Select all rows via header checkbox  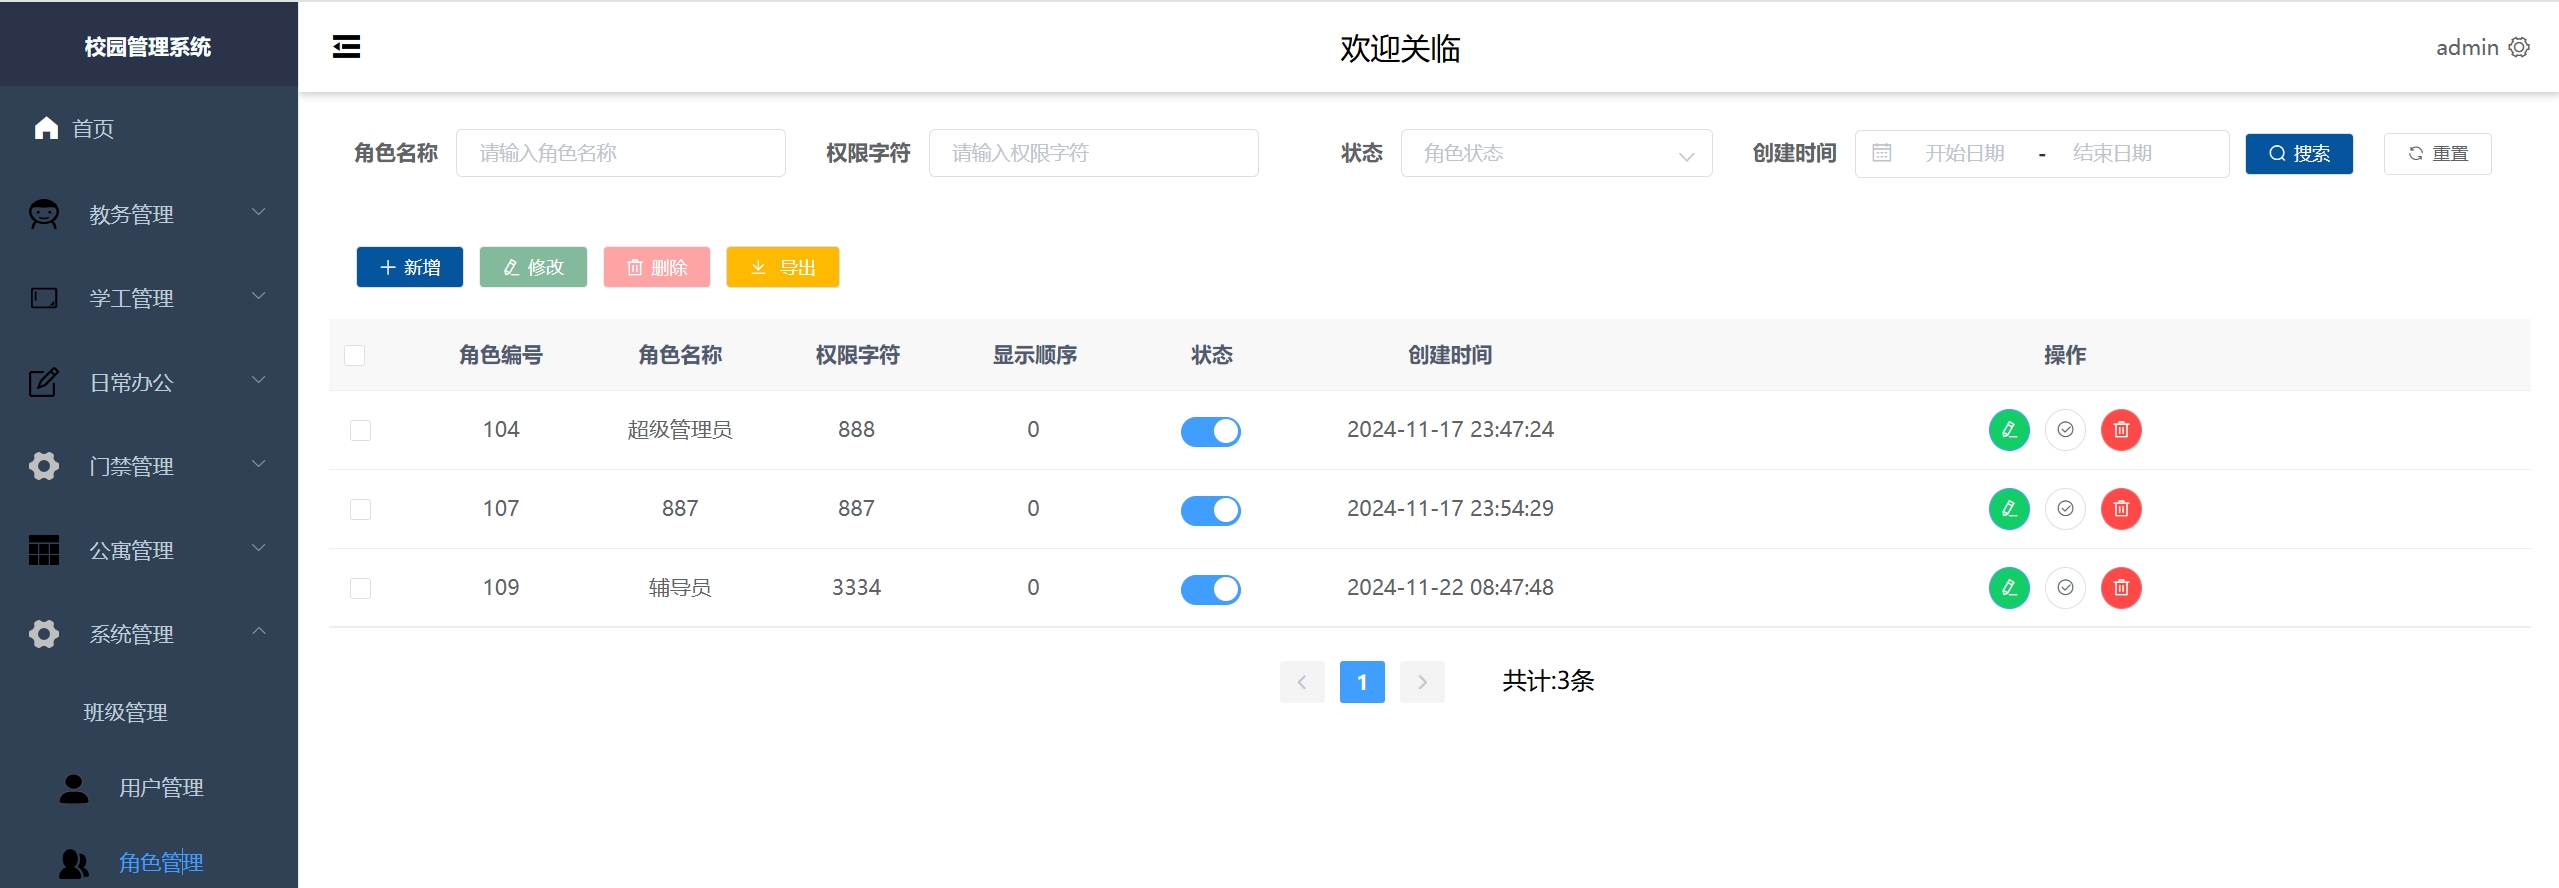(x=354, y=355)
